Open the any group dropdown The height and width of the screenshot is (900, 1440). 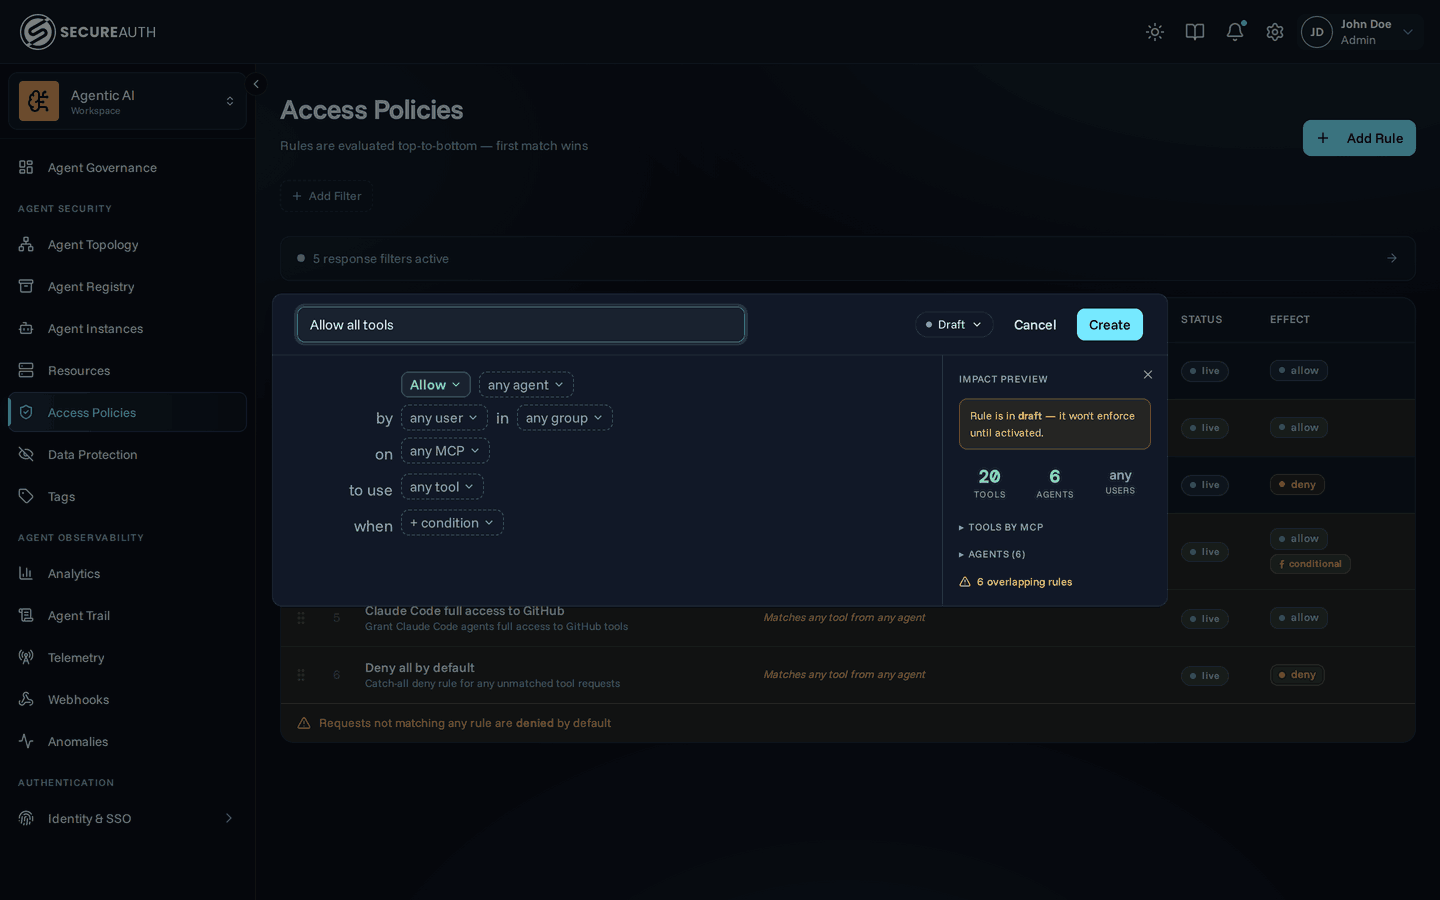coord(565,418)
